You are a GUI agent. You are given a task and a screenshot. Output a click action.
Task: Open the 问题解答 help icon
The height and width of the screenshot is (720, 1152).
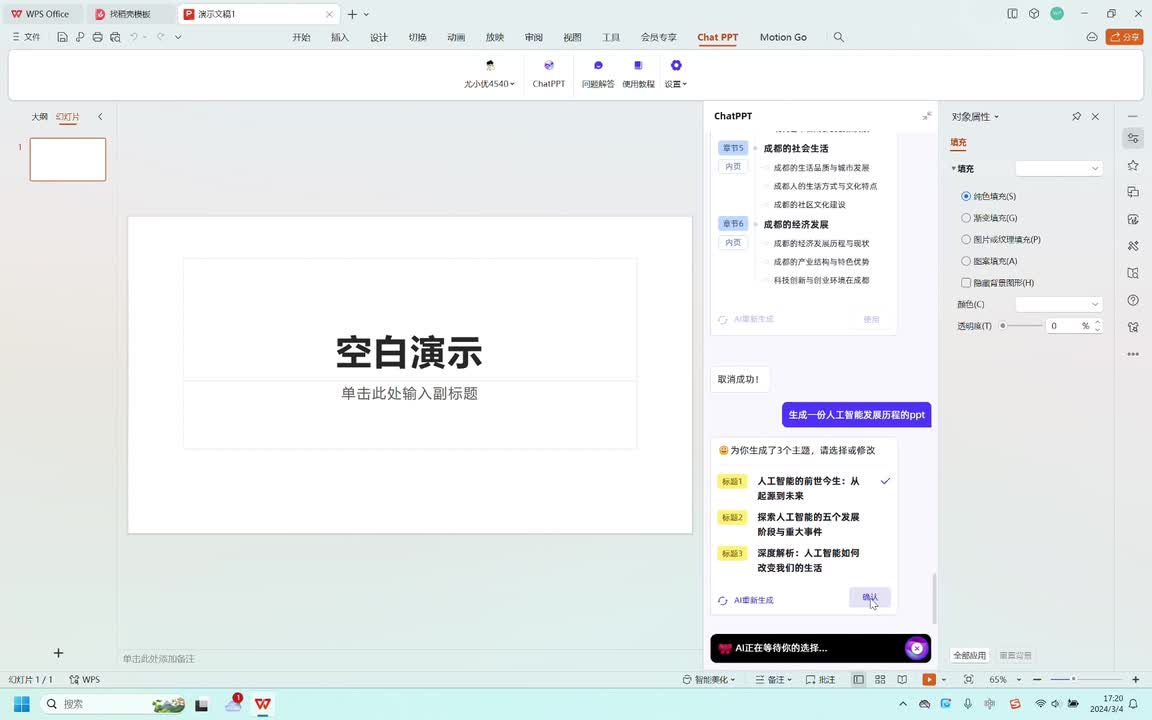[x=598, y=66]
